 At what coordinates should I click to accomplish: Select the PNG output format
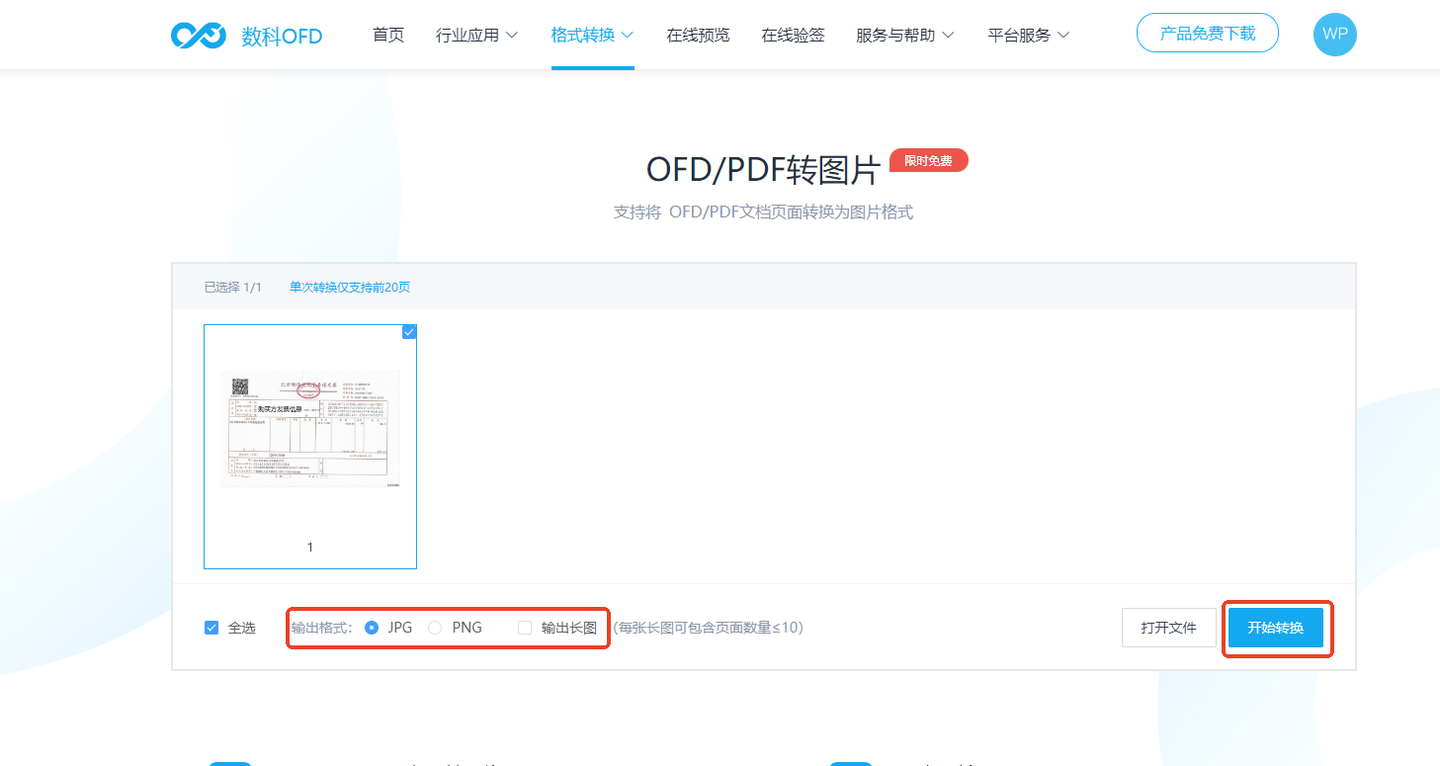pos(435,627)
